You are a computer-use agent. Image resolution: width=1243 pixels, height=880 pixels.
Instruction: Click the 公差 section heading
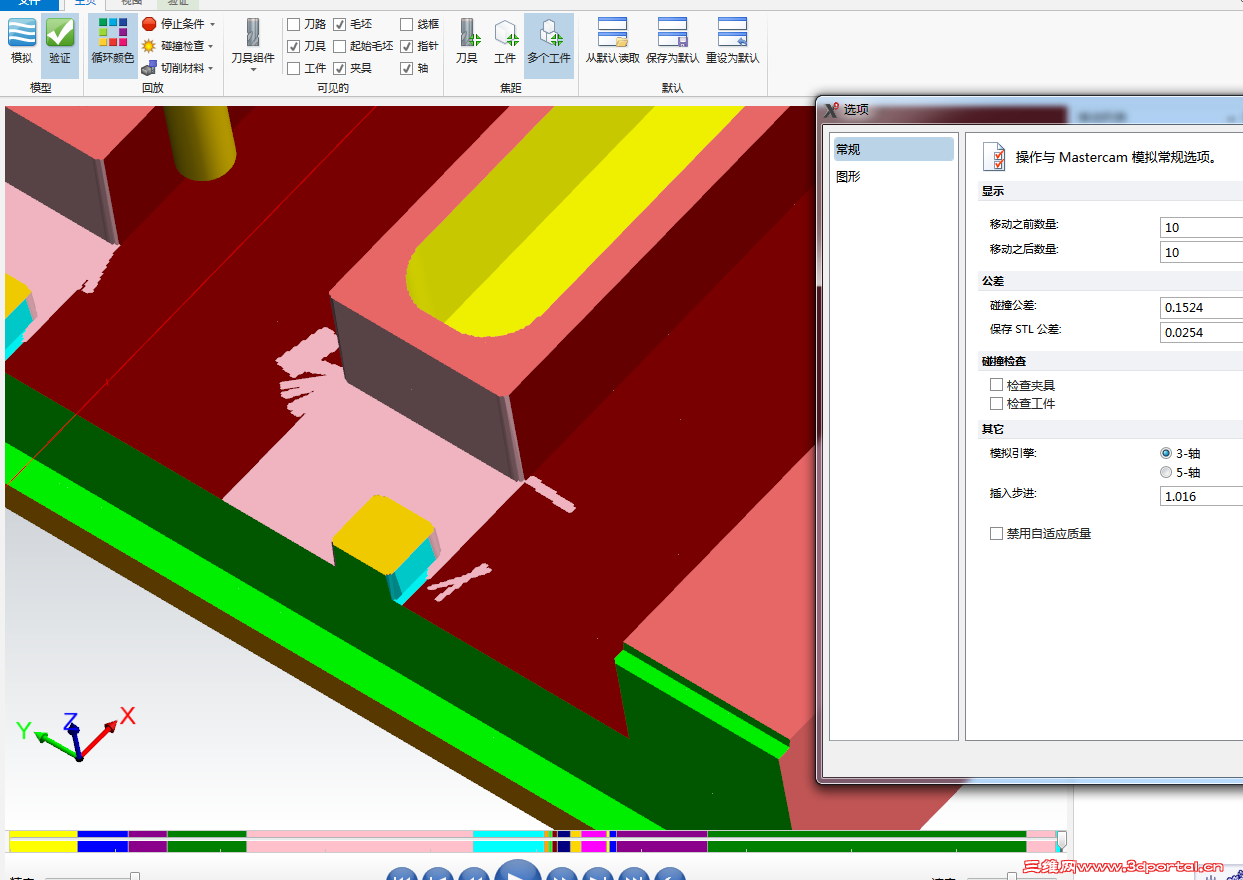992,281
